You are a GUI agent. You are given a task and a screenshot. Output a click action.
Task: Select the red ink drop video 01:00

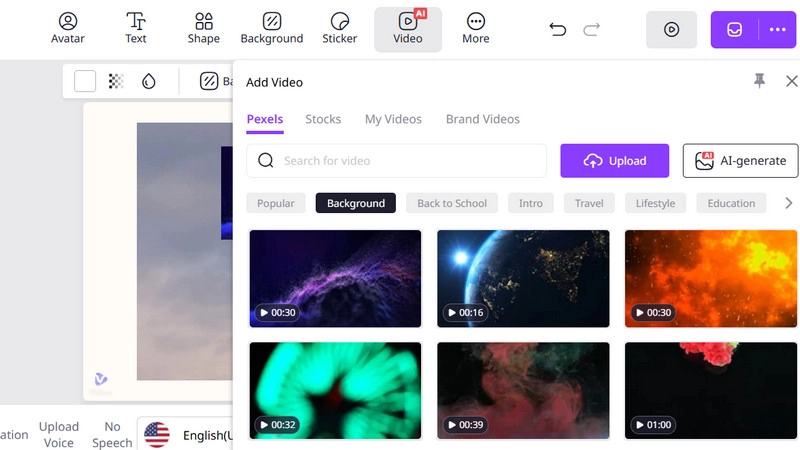click(711, 391)
